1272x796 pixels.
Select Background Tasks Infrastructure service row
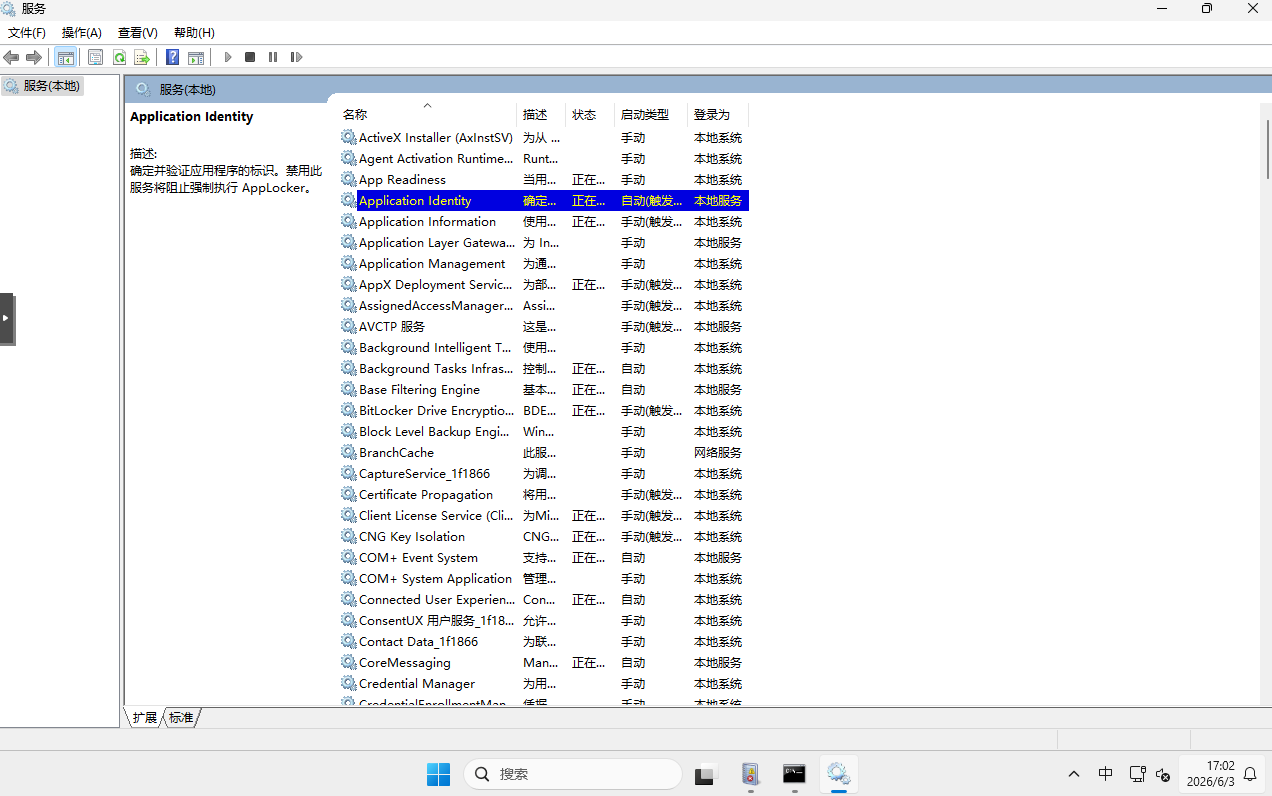[544, 368]
